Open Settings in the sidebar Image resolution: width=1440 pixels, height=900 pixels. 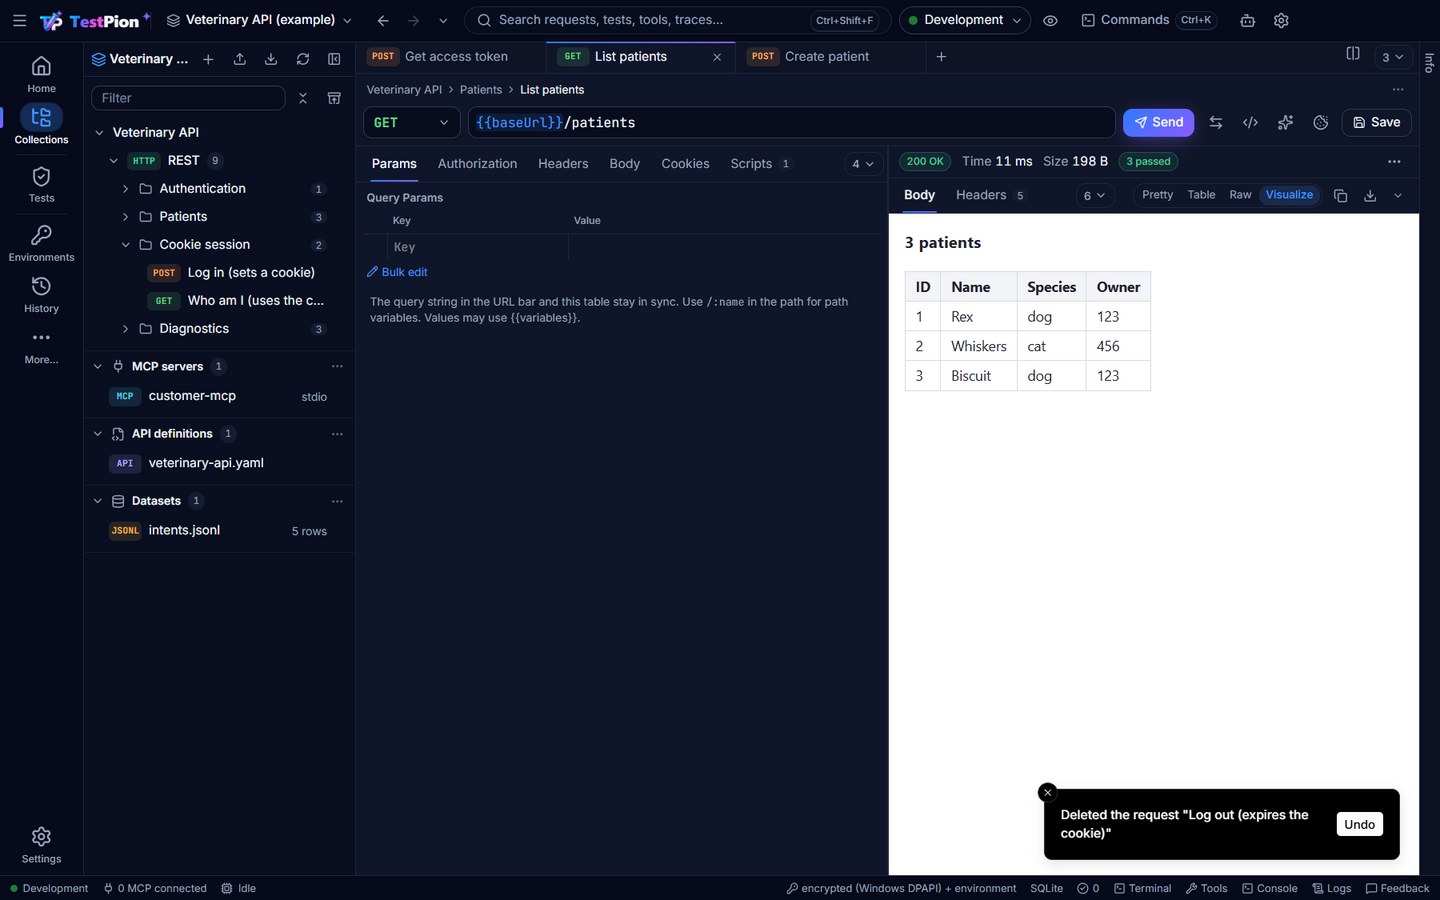click(x=41, y=845)
